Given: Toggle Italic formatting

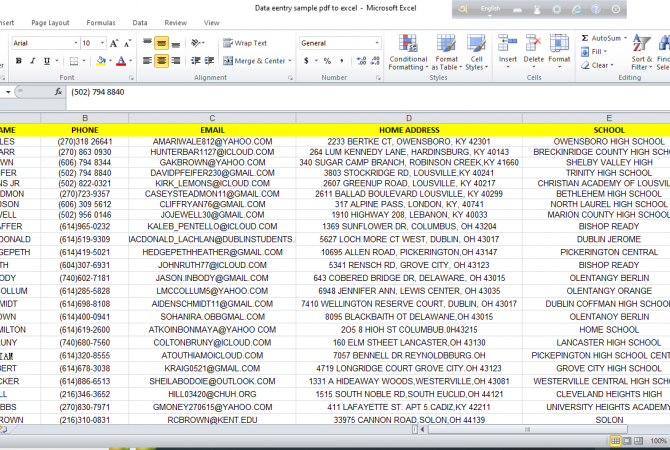Looking at the screenshot, I should click(x=32, y=61).
